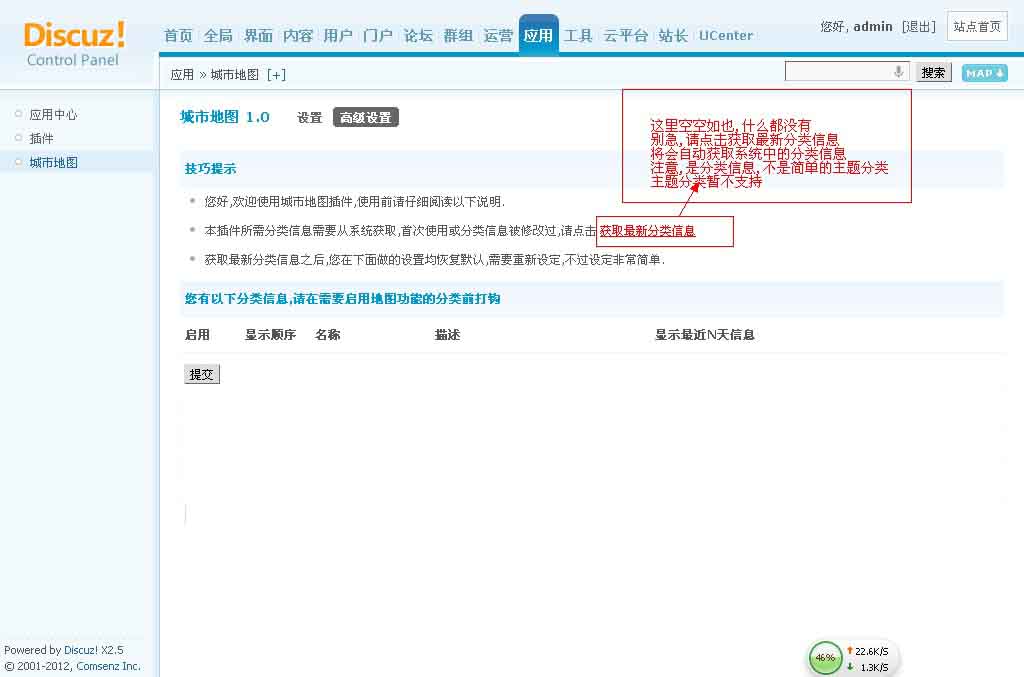Go to the 云平台 tab
The width and height of the screenshot is (1024, 677).
coord(626,35)
